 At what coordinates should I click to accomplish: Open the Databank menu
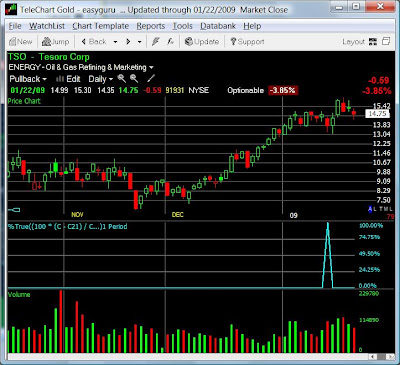[x=218, y=26]
